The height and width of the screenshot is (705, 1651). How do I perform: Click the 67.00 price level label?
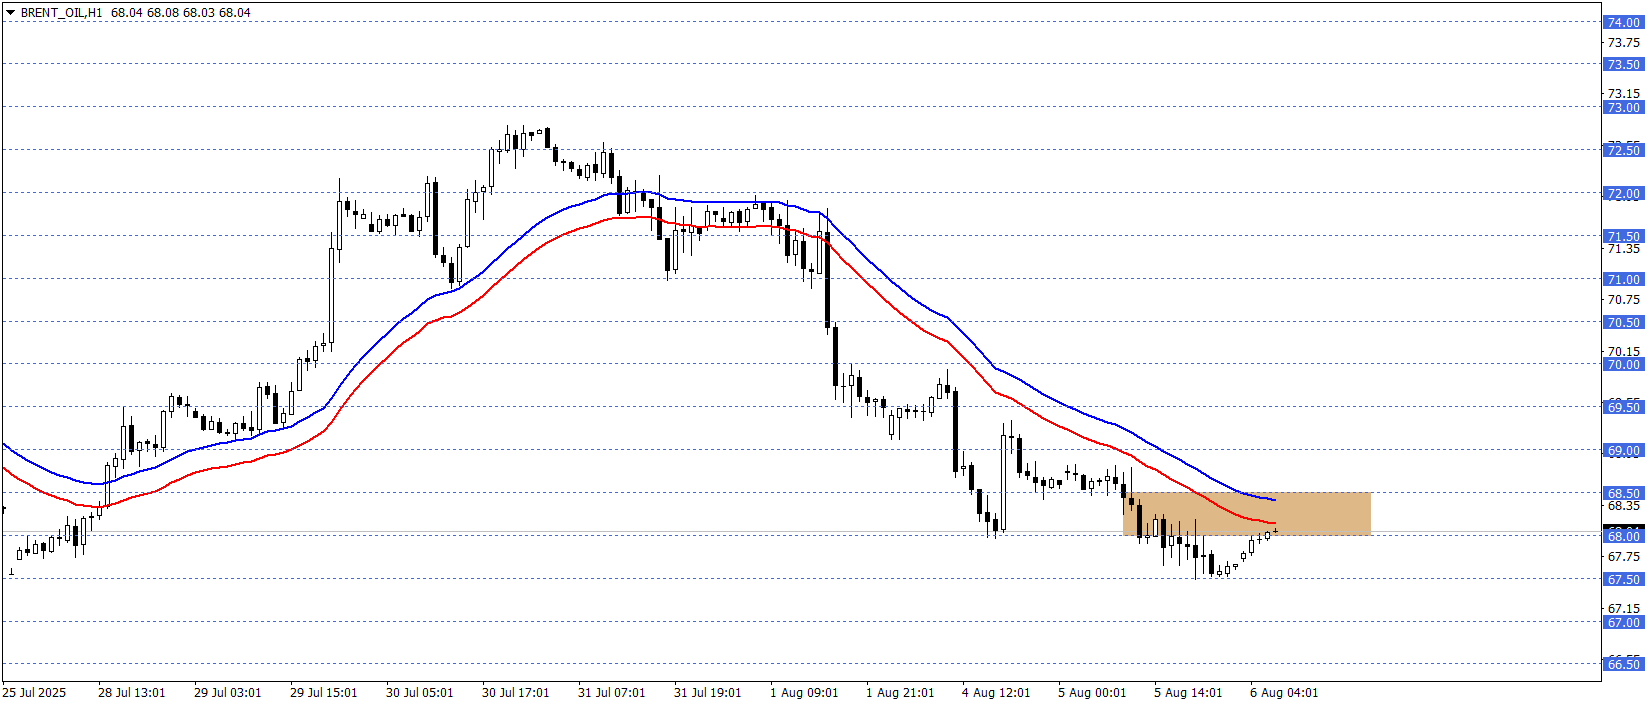[x=1623, y=622]
